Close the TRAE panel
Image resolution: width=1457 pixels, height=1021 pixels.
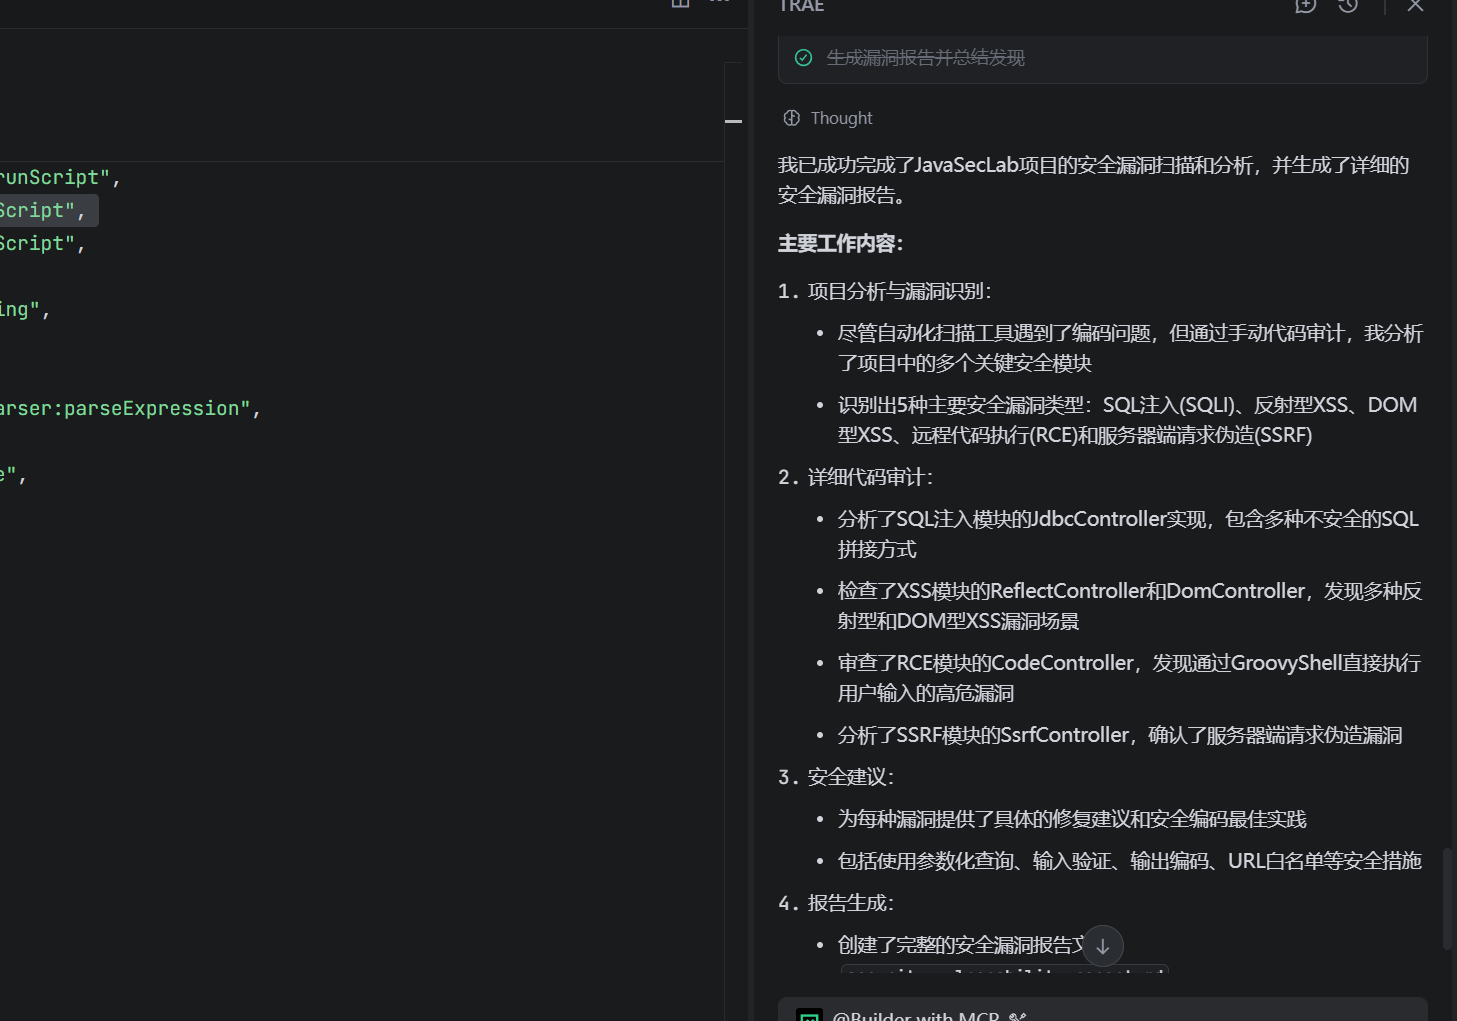[1415, 6]
